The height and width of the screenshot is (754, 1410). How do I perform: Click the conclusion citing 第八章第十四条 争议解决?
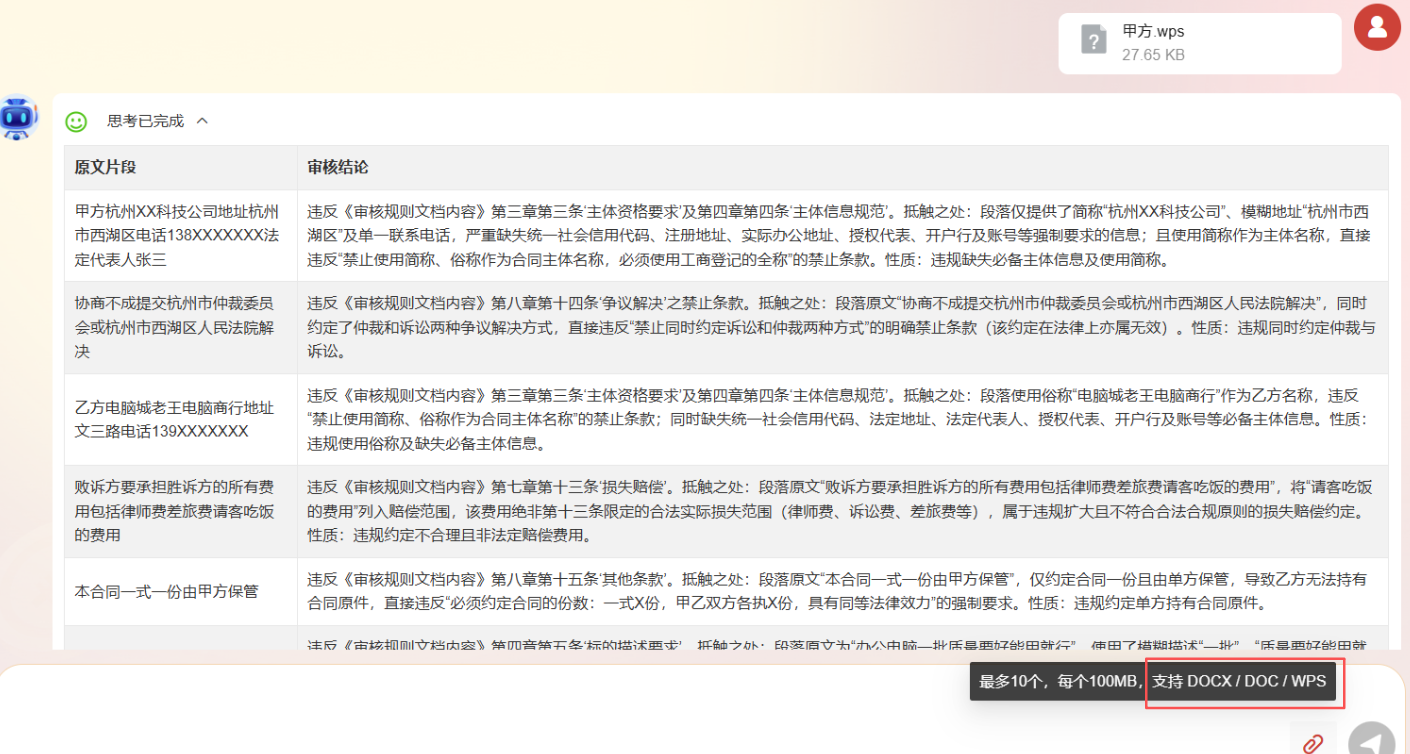click(x=843, y=328)
